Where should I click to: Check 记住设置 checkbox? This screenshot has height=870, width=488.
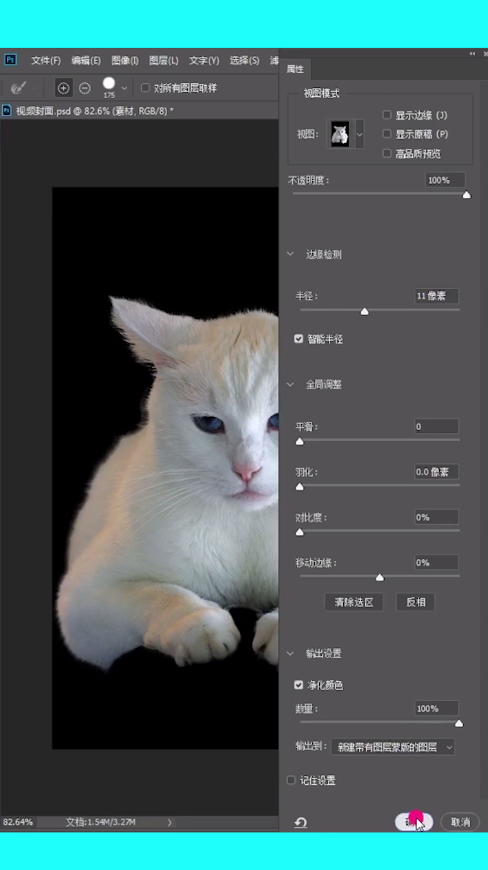pyautogui.click(x=291, y=780)
